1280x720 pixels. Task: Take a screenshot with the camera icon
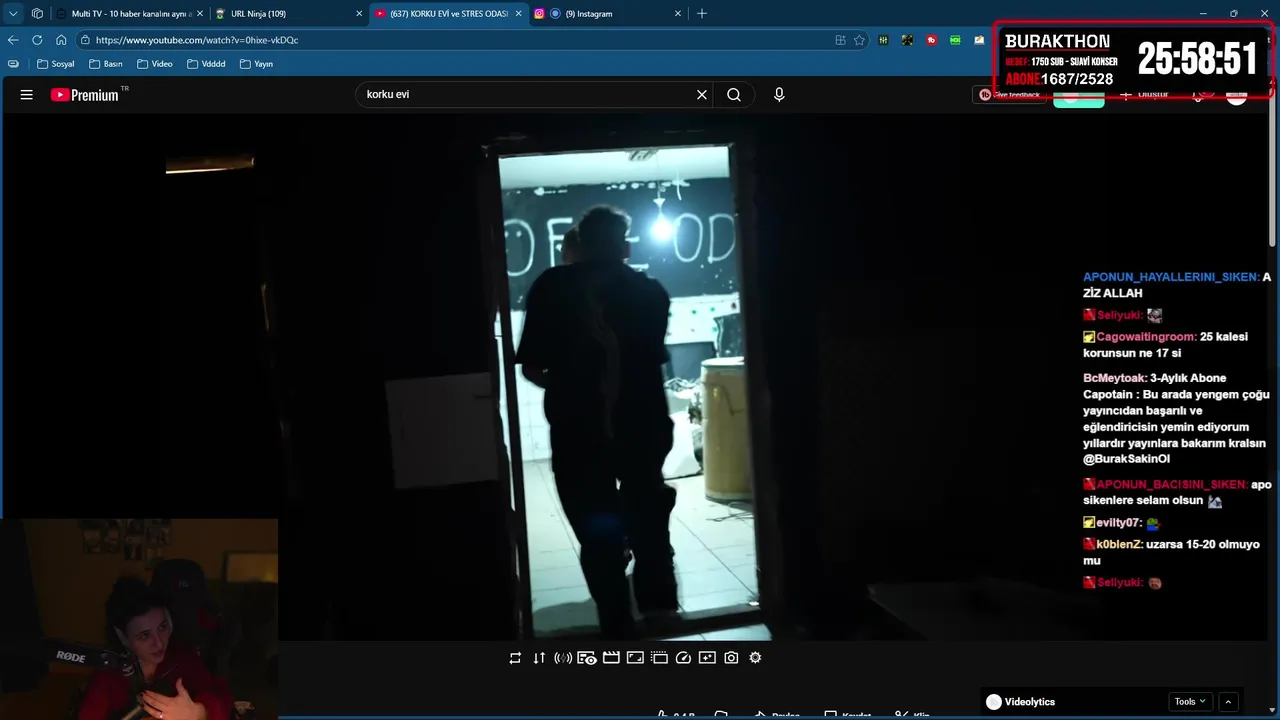point(731,658)
